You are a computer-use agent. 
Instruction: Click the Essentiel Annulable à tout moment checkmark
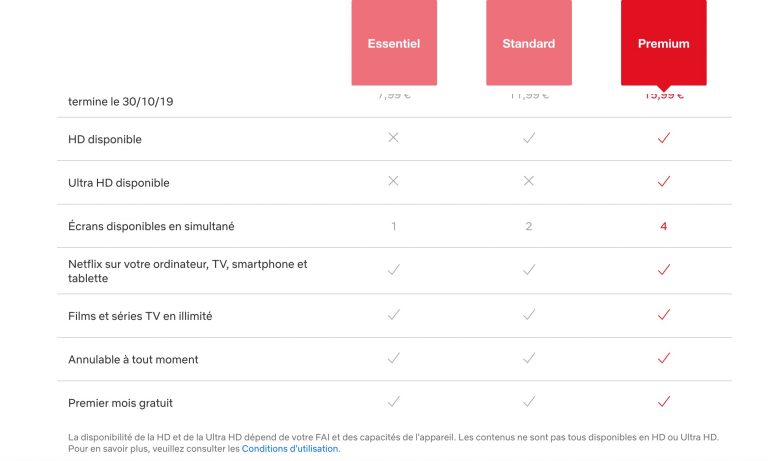(x=393, y=358)
